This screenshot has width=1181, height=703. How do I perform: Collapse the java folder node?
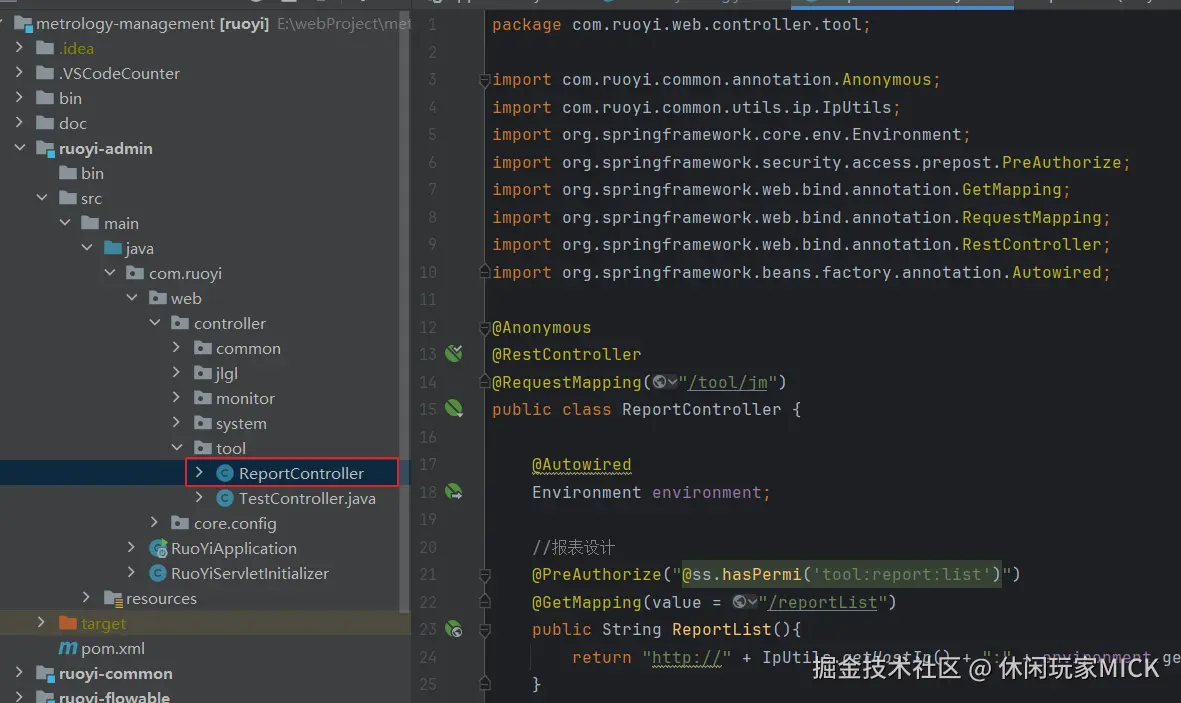[x=87, y=247]
